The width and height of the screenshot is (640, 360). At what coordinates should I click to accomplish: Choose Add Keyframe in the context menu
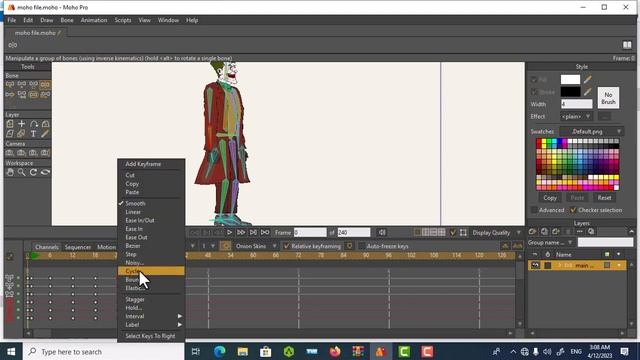151,164
